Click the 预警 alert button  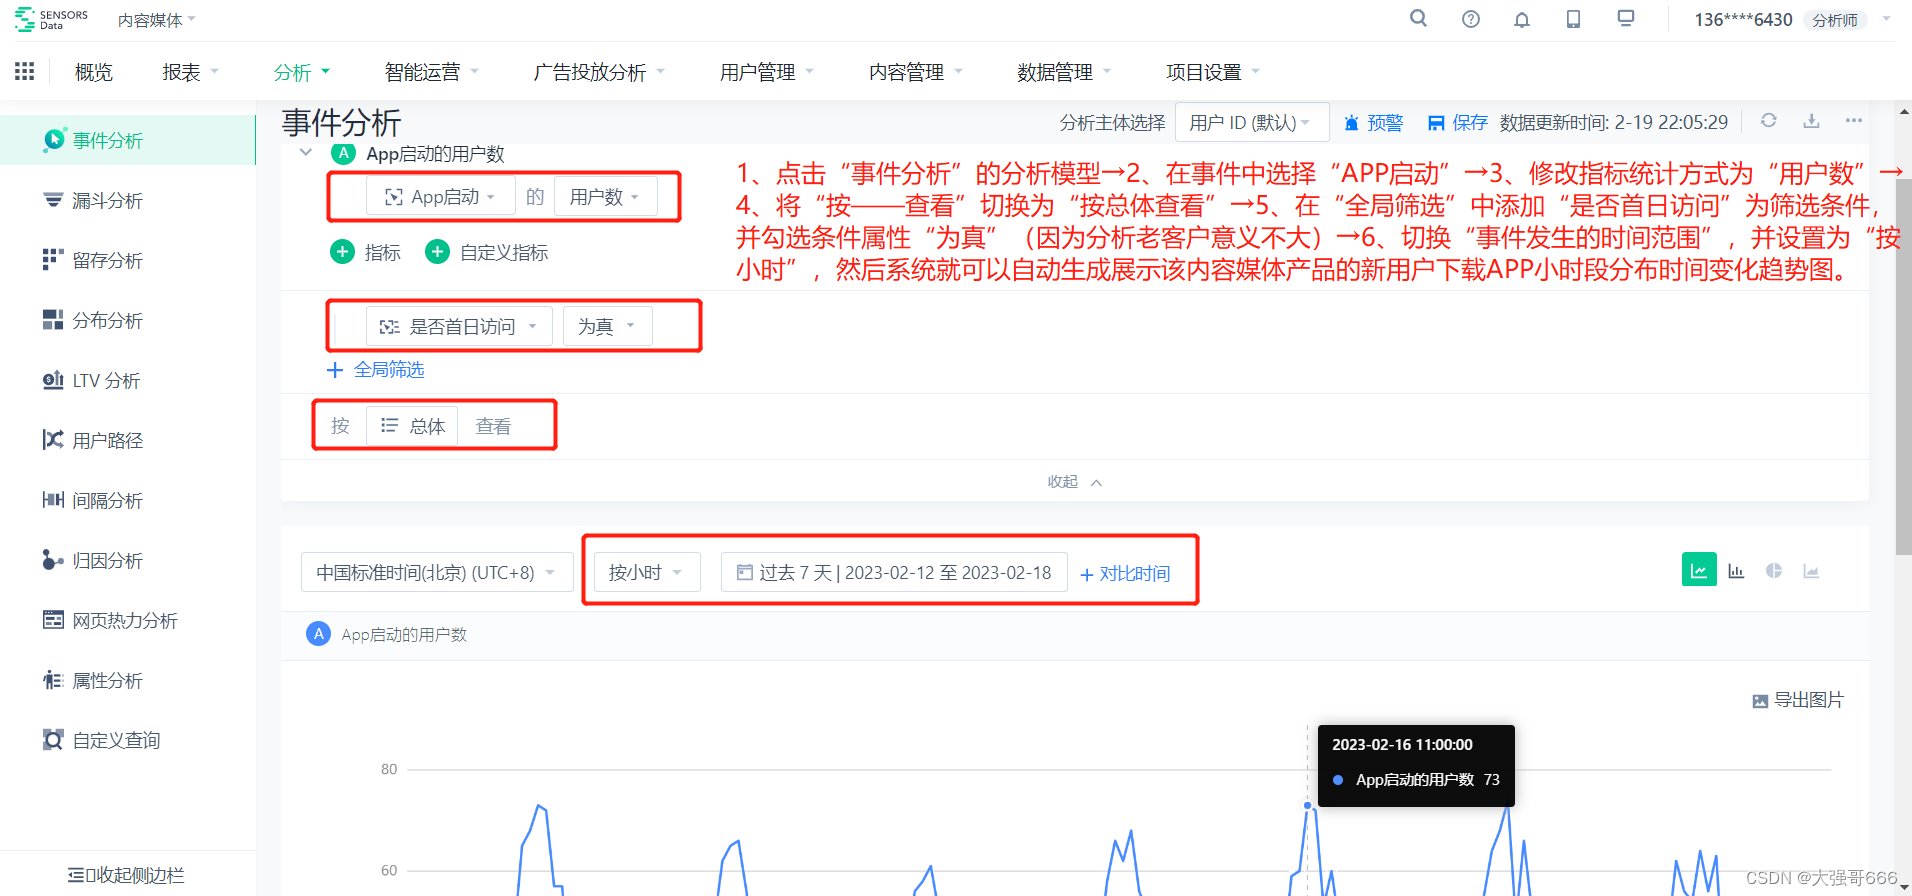tap(1374, 123)
